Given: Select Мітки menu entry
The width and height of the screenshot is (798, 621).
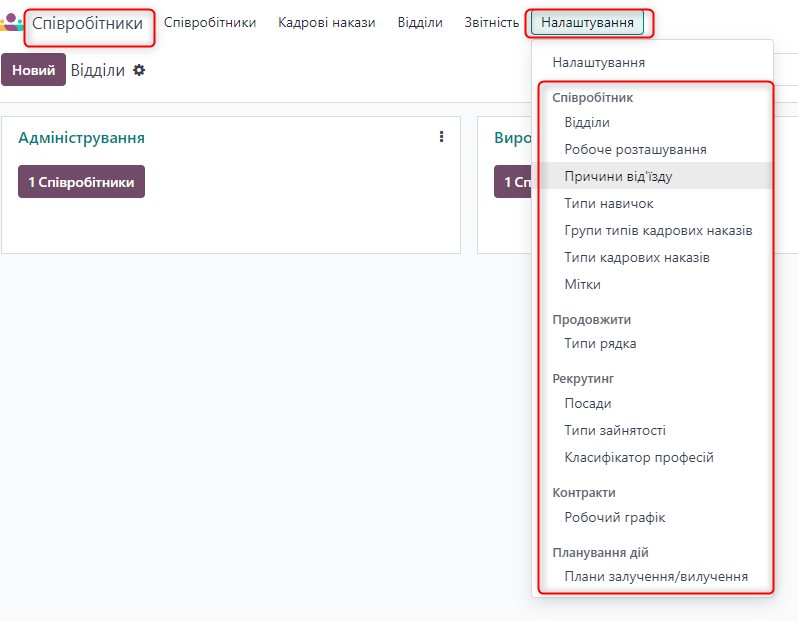Looking at the screenshot, I should point(652,285).
